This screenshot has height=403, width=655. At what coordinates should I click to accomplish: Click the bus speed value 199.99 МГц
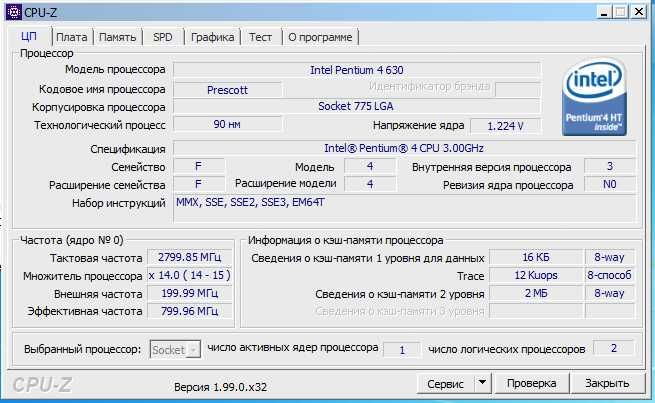(x=190, y=293)
